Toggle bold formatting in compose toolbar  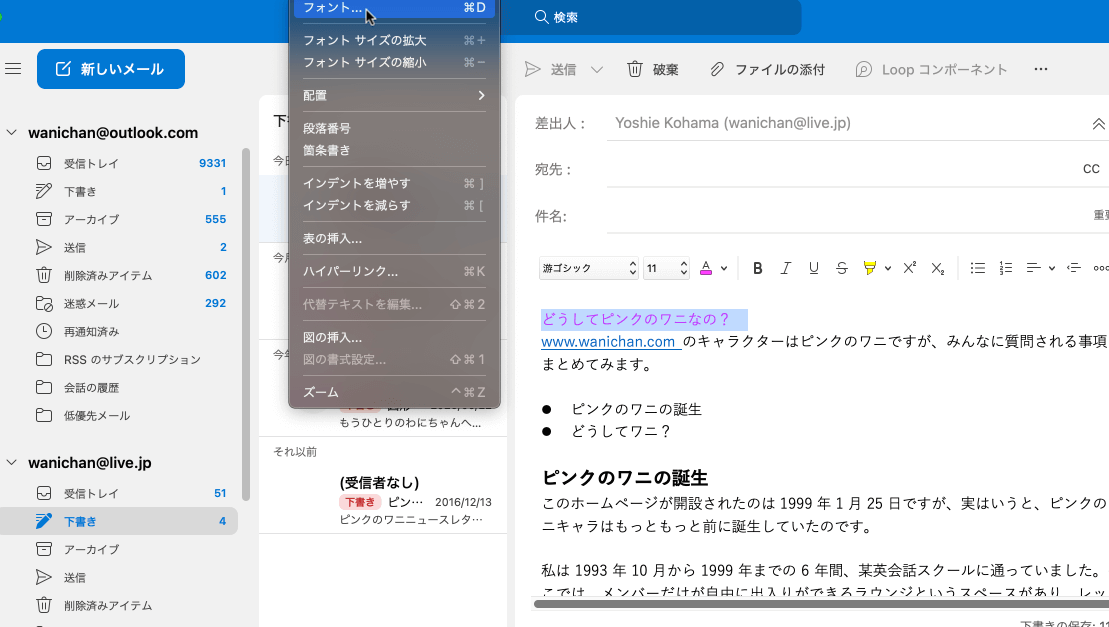(x=757, y=268)
